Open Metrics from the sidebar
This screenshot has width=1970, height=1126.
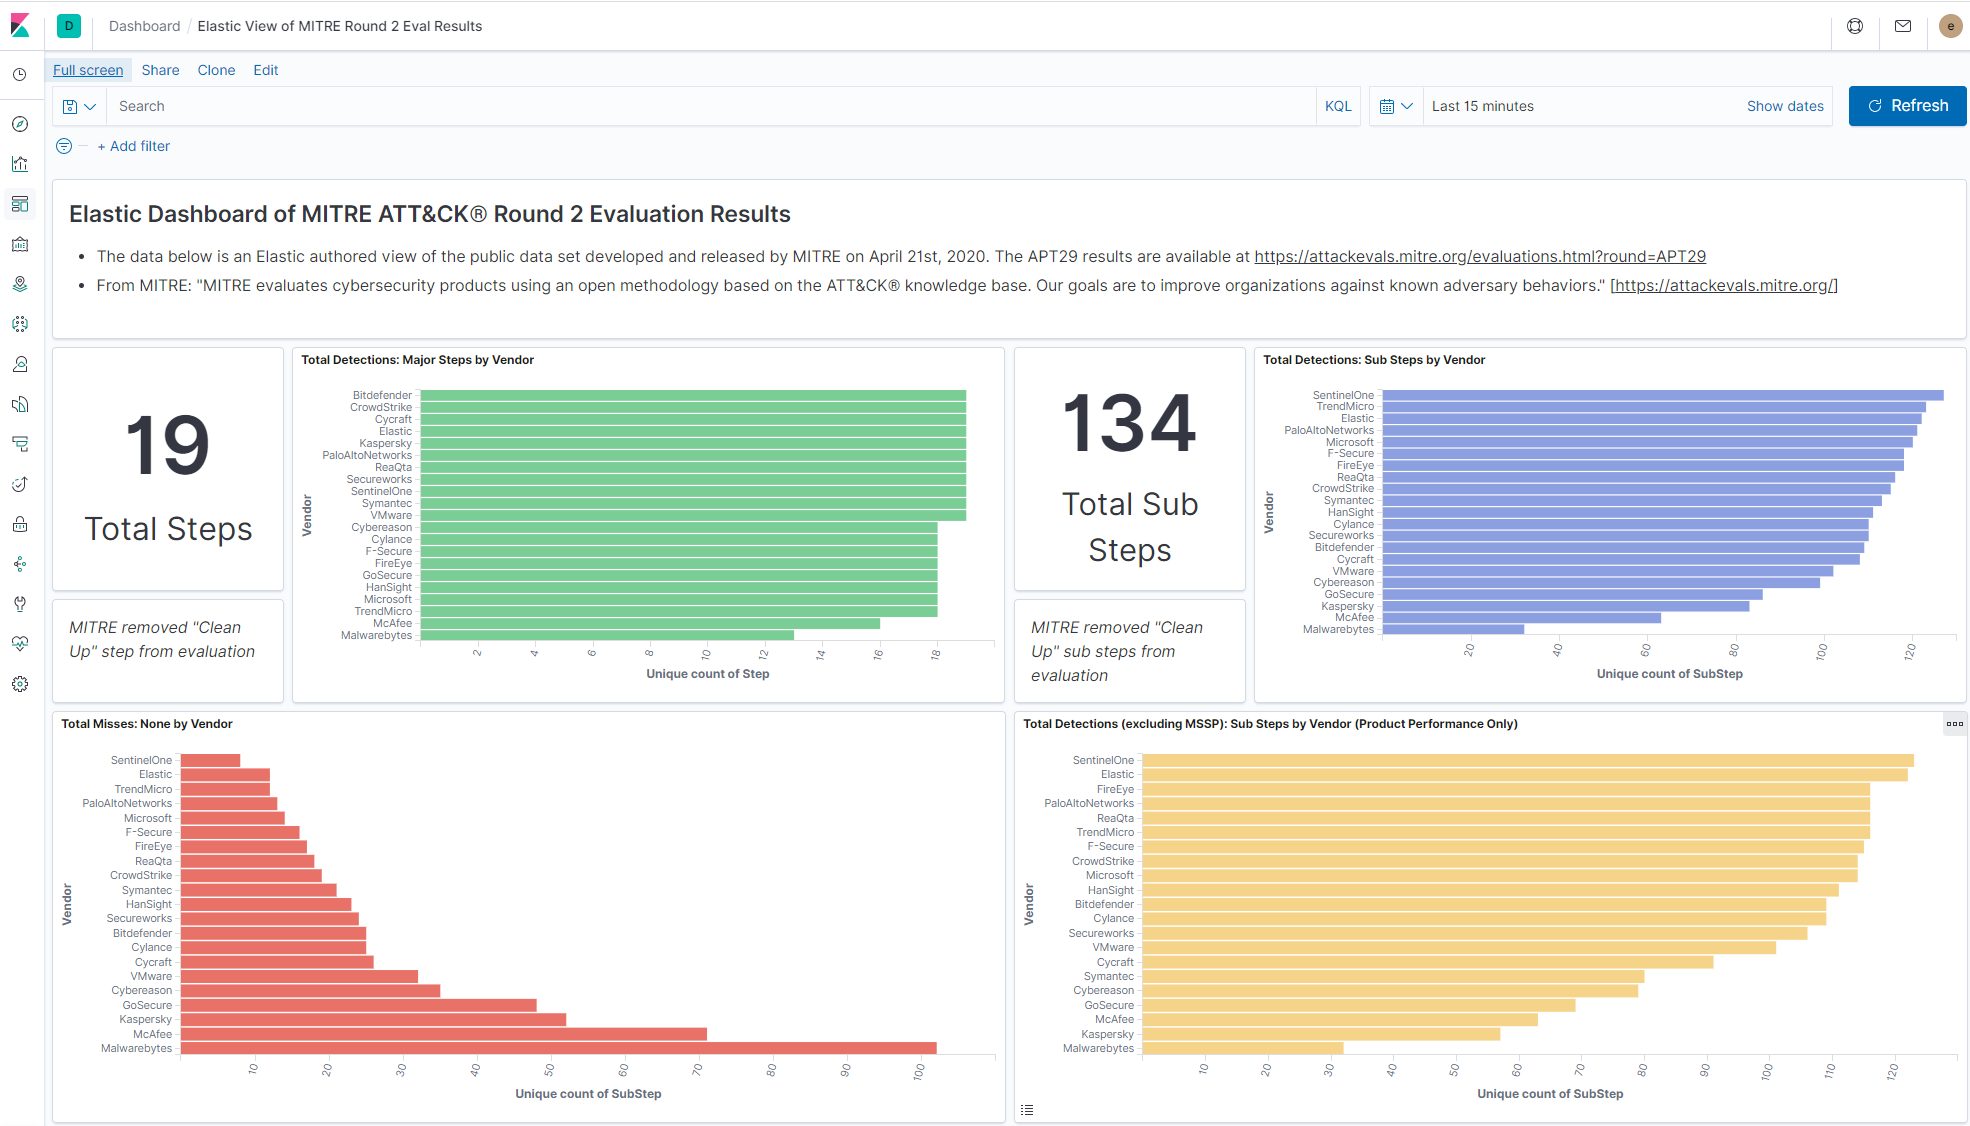(x=20, y=364)
